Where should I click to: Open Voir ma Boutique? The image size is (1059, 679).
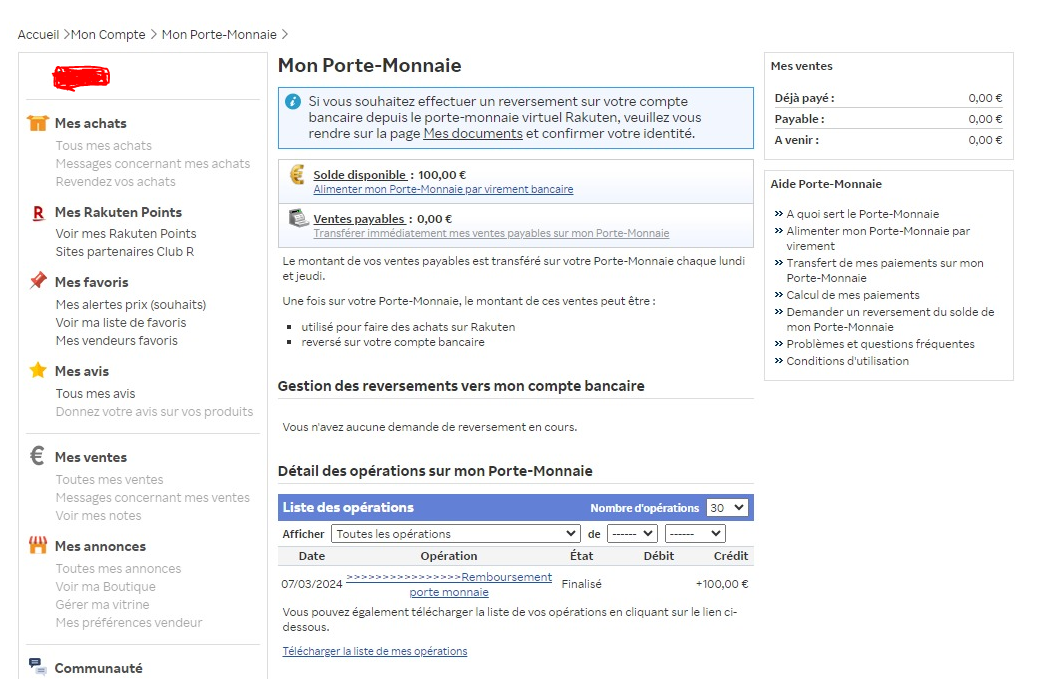[x=105, y=586]
